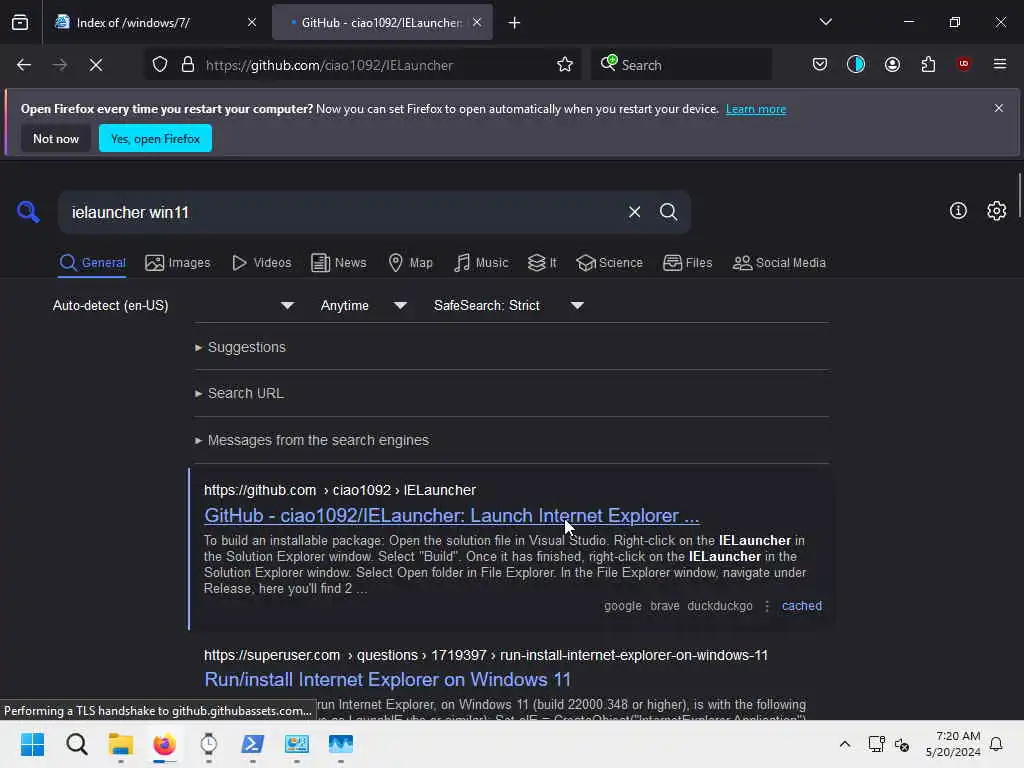Open search engine info icon
Screen dimensions: 1024x768
click(958, 210)
